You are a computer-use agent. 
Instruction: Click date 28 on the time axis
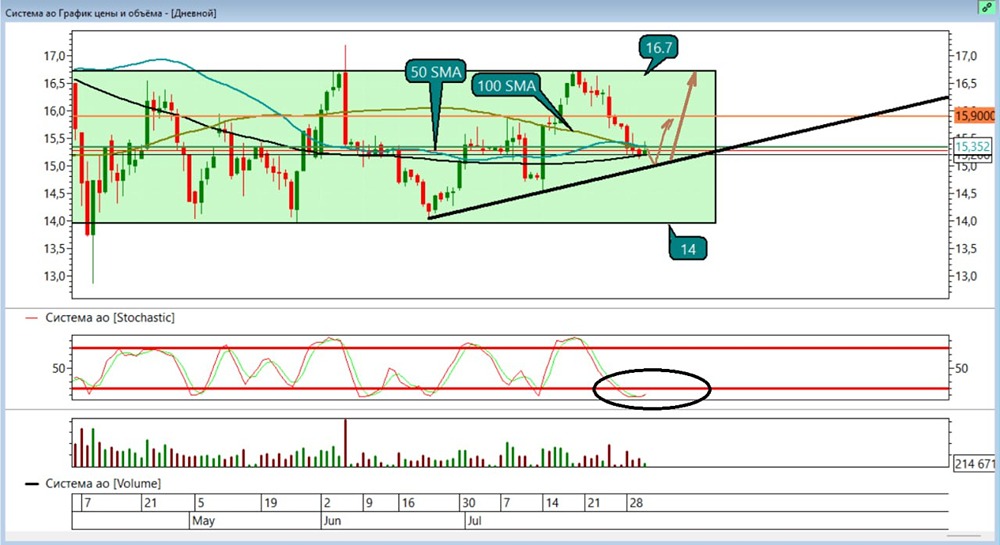636,503
